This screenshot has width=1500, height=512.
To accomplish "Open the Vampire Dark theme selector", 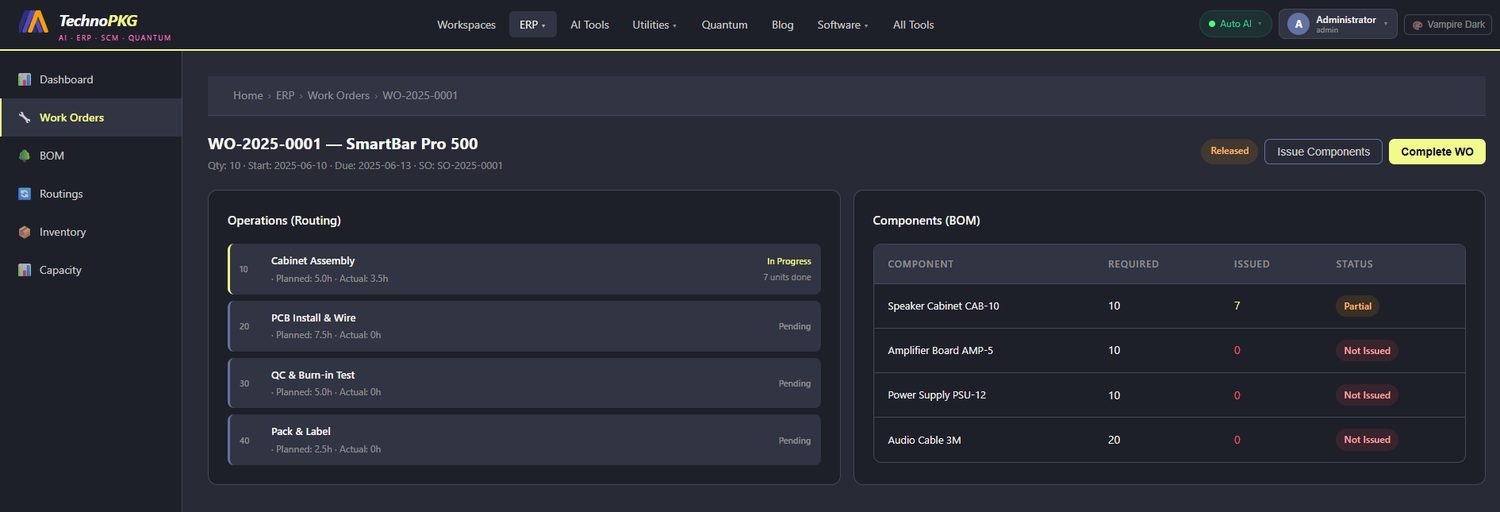I will click(x=1447, y=25).
